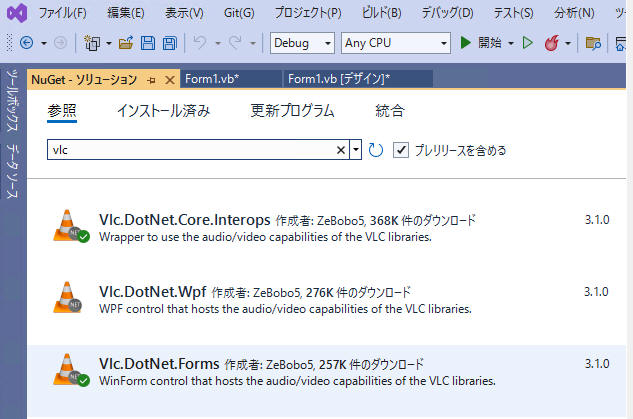The image size is (633, 419).
Task: Refresh the NuGet search results
Action: pos(376,150)
